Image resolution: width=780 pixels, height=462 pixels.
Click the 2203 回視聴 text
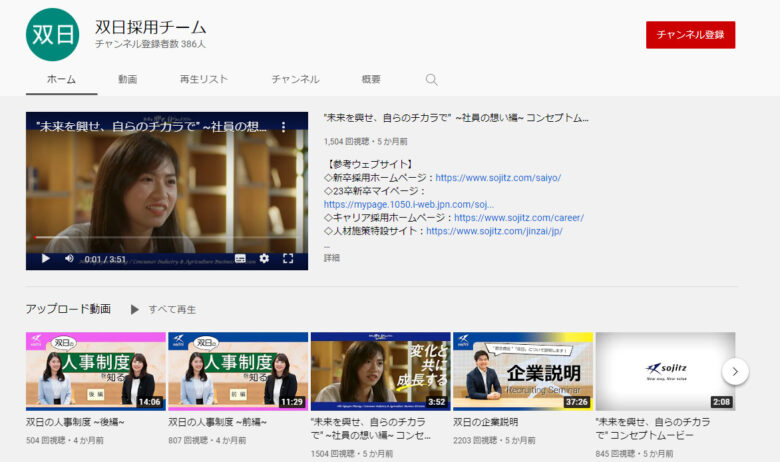point(475,441)
